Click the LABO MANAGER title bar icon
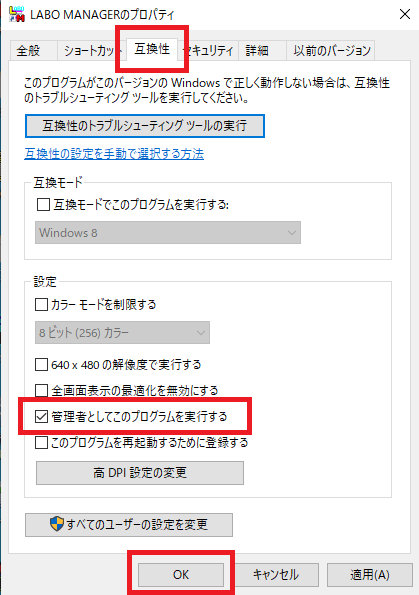The width and height of the screenshot is (419, 595). click(16, 14)
